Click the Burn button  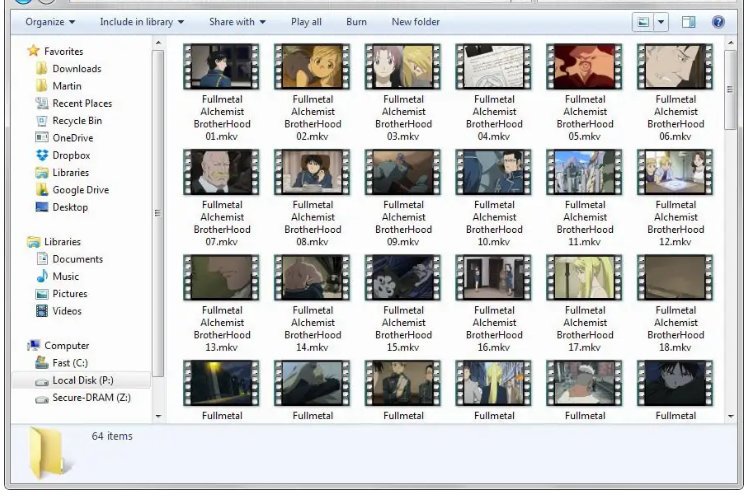click(x=356, y=22)
